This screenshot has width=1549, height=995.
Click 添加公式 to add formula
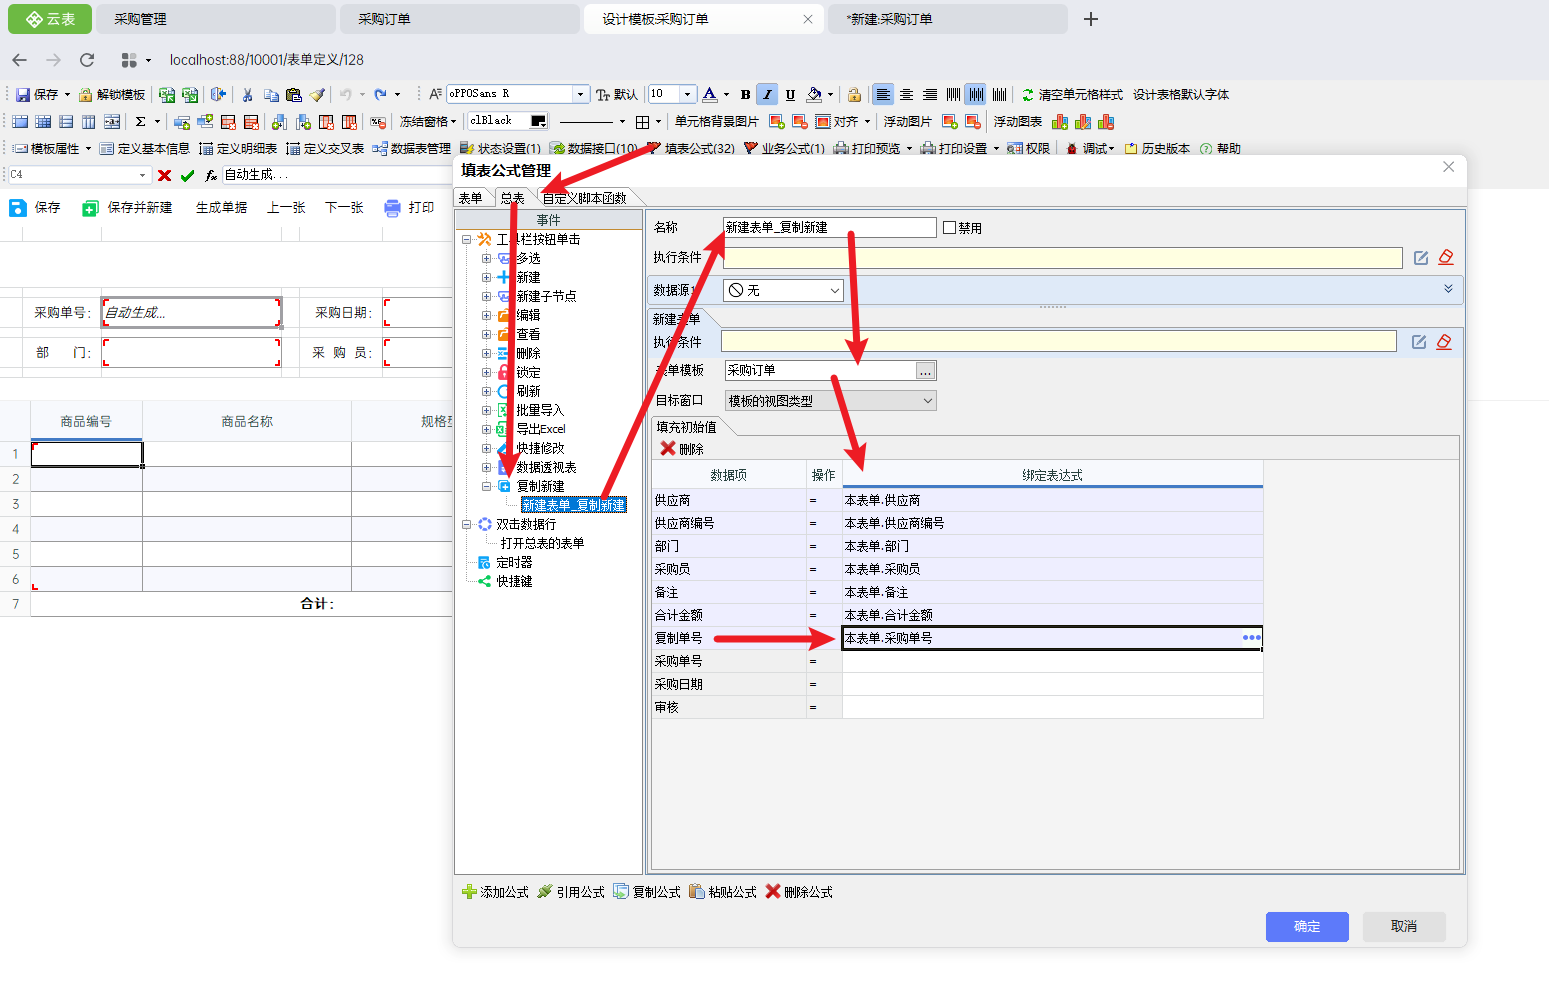click(x=495, y=892)
